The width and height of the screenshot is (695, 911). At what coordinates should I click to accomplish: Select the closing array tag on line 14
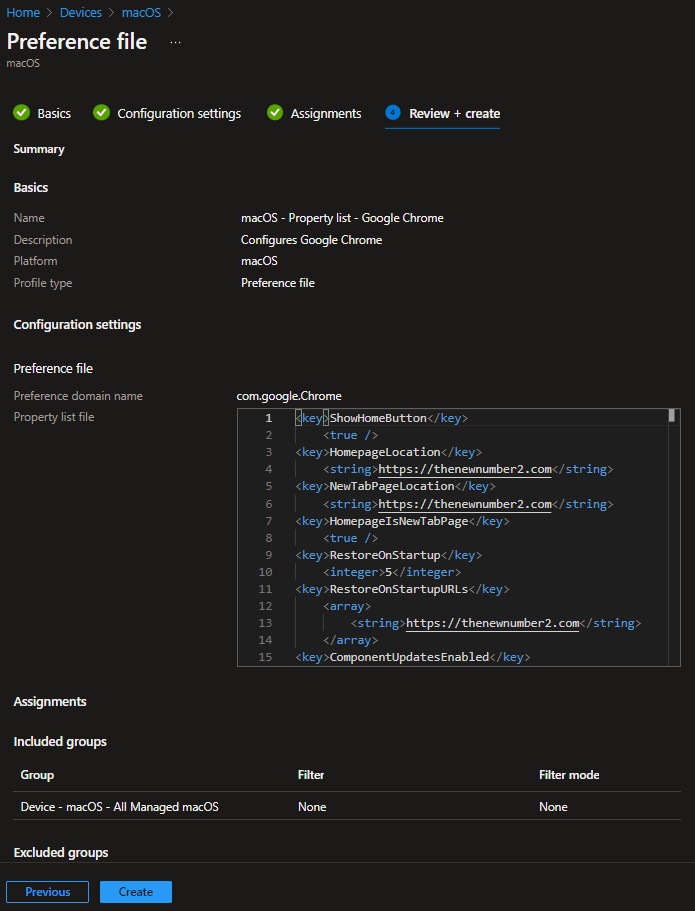point(350,640)
